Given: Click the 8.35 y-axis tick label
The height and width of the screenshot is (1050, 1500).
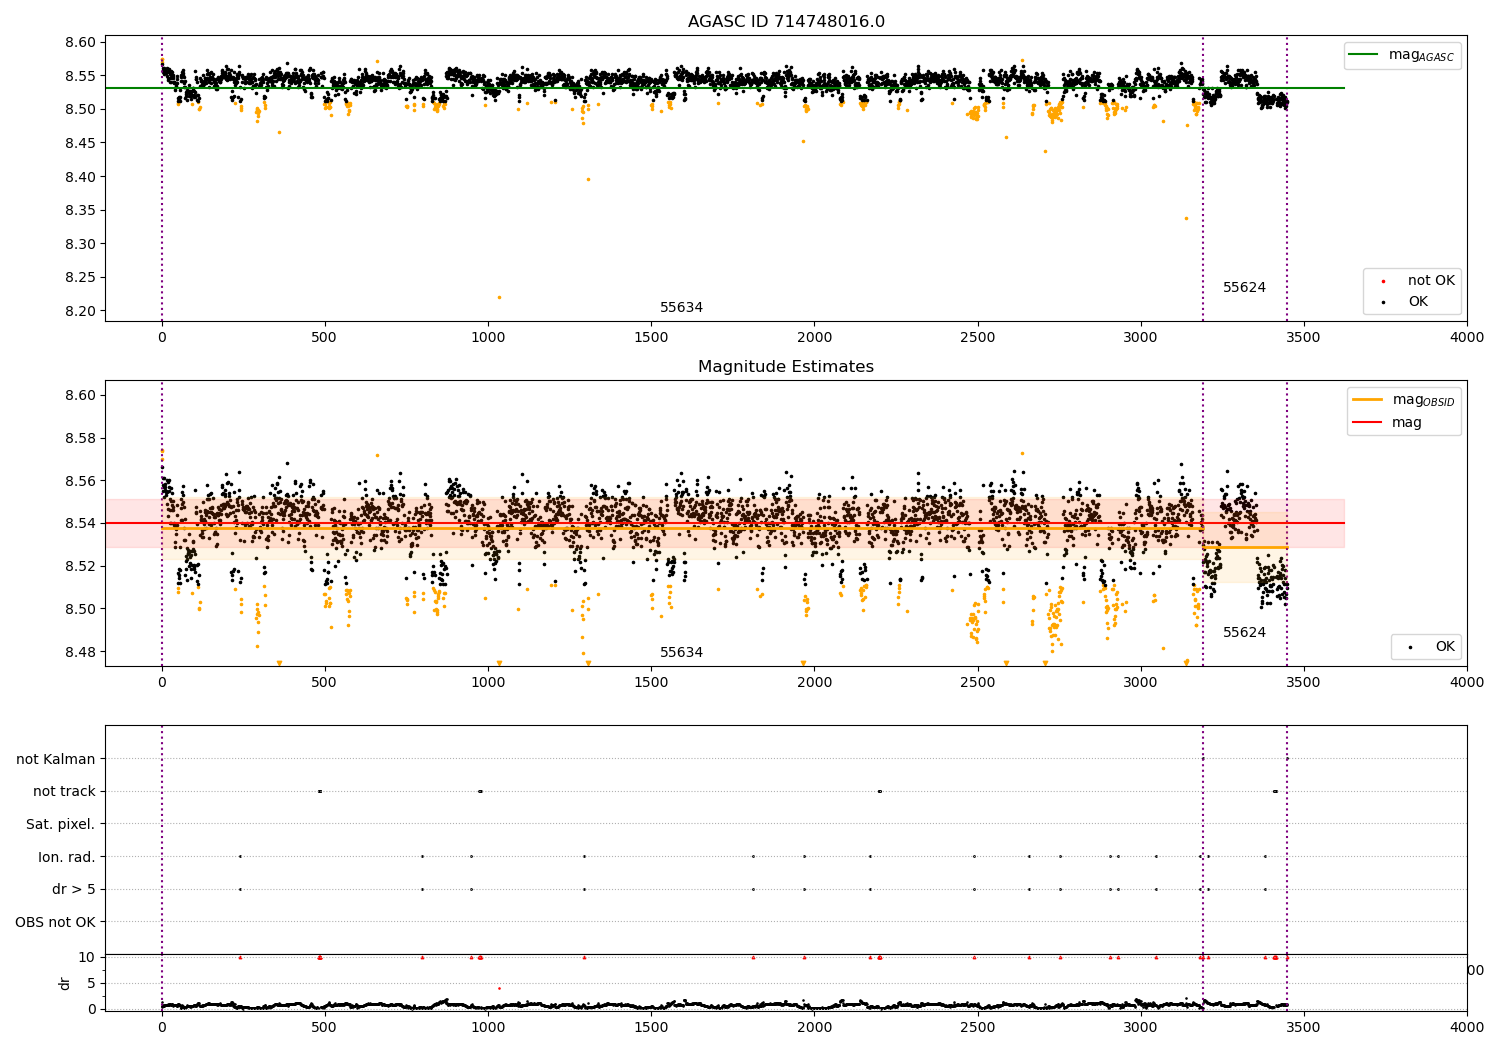Looking at the screenshot, I should pos(79,210).
